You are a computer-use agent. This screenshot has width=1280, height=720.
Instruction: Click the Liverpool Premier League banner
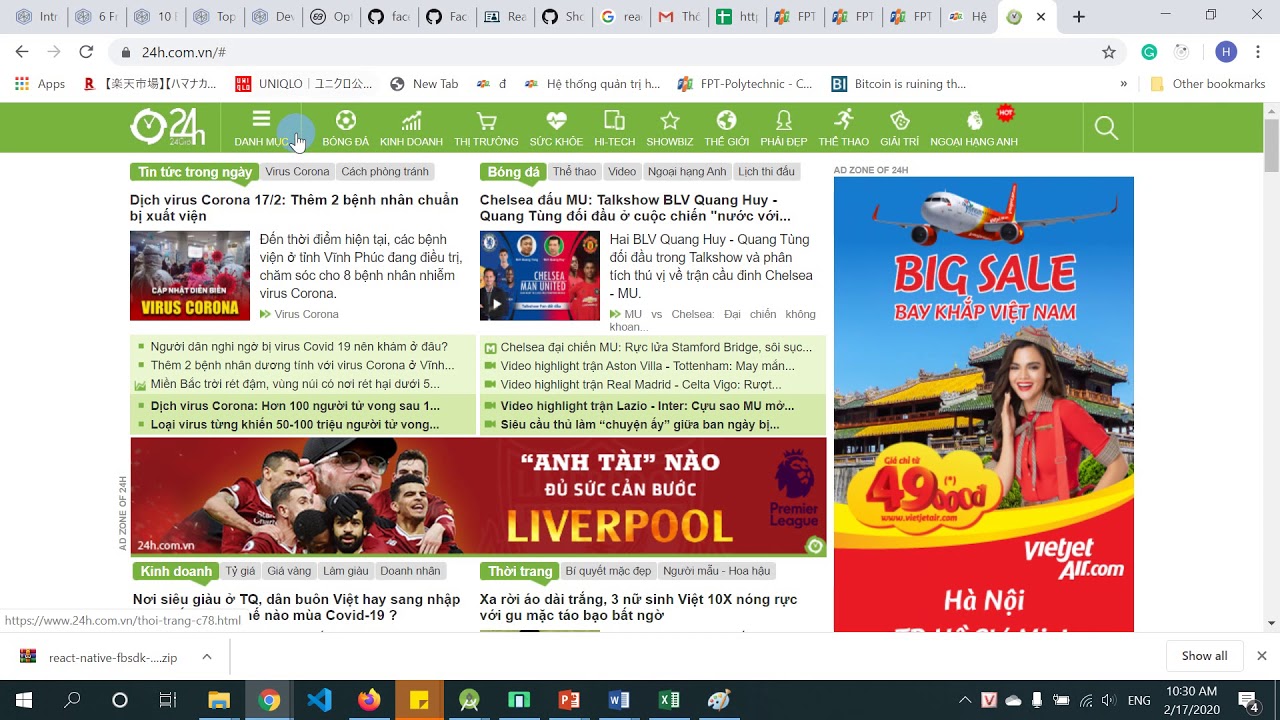(478, 496)
